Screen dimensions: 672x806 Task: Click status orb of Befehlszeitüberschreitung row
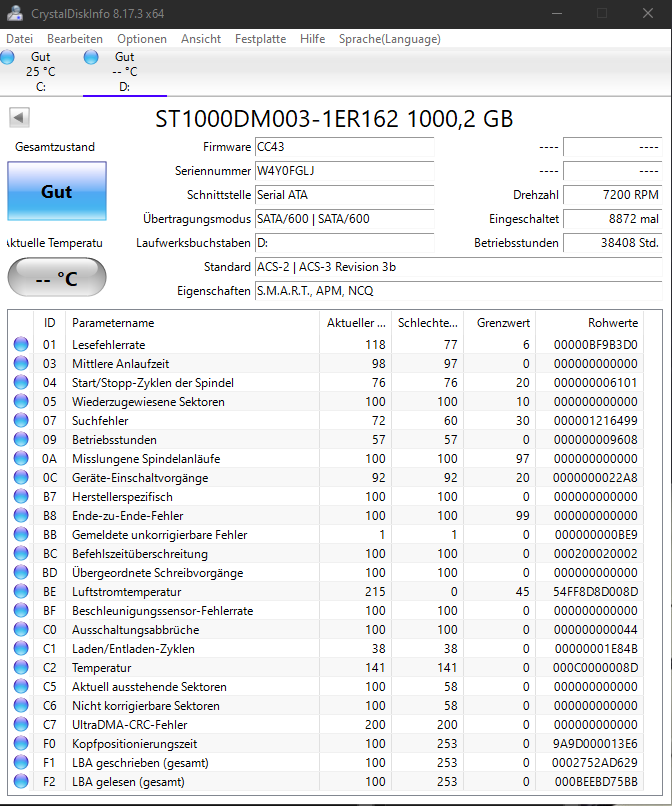pos(21,554)
